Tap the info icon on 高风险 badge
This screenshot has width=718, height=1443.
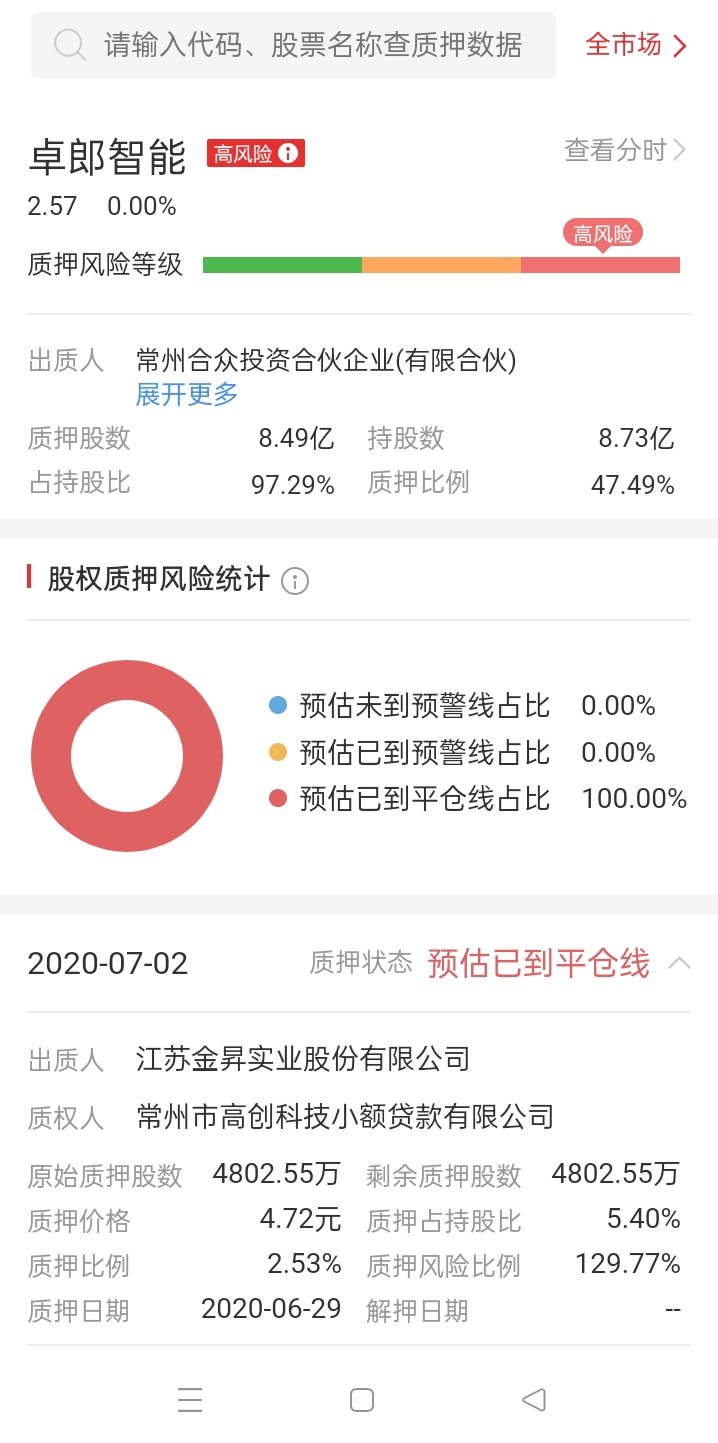click(x=288, y=153)
